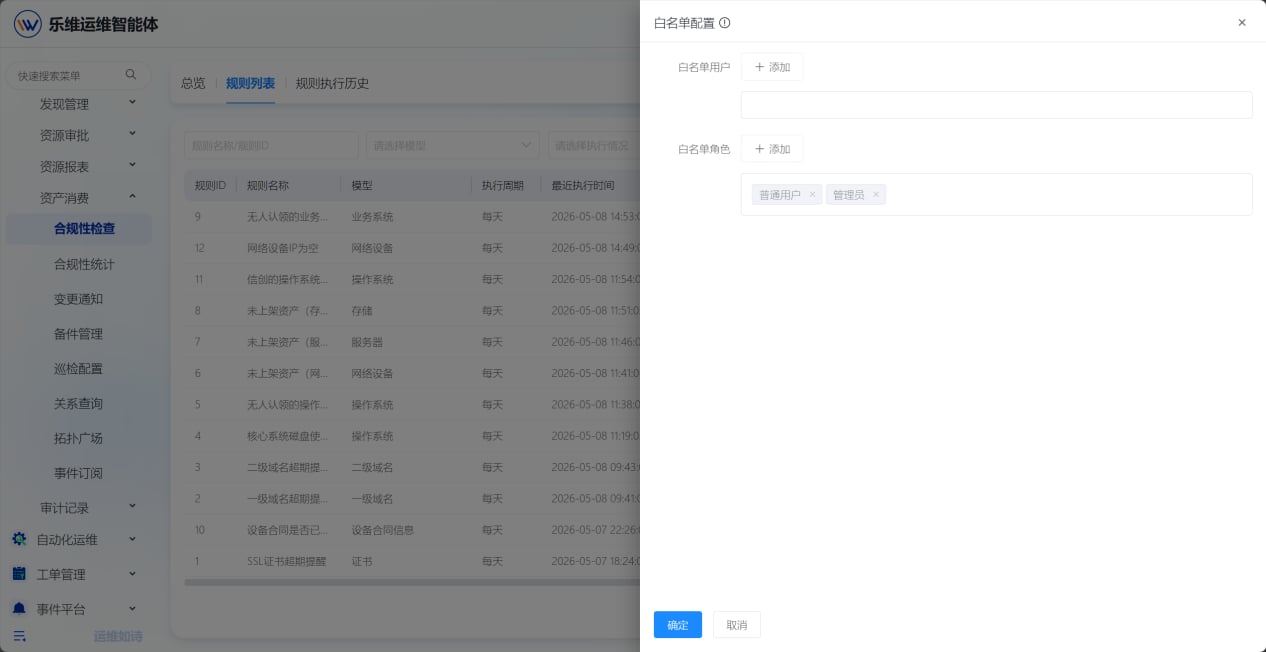Select rule row 一级域名超期提...
Screen dimensions: 1266x652
(412, 498)
